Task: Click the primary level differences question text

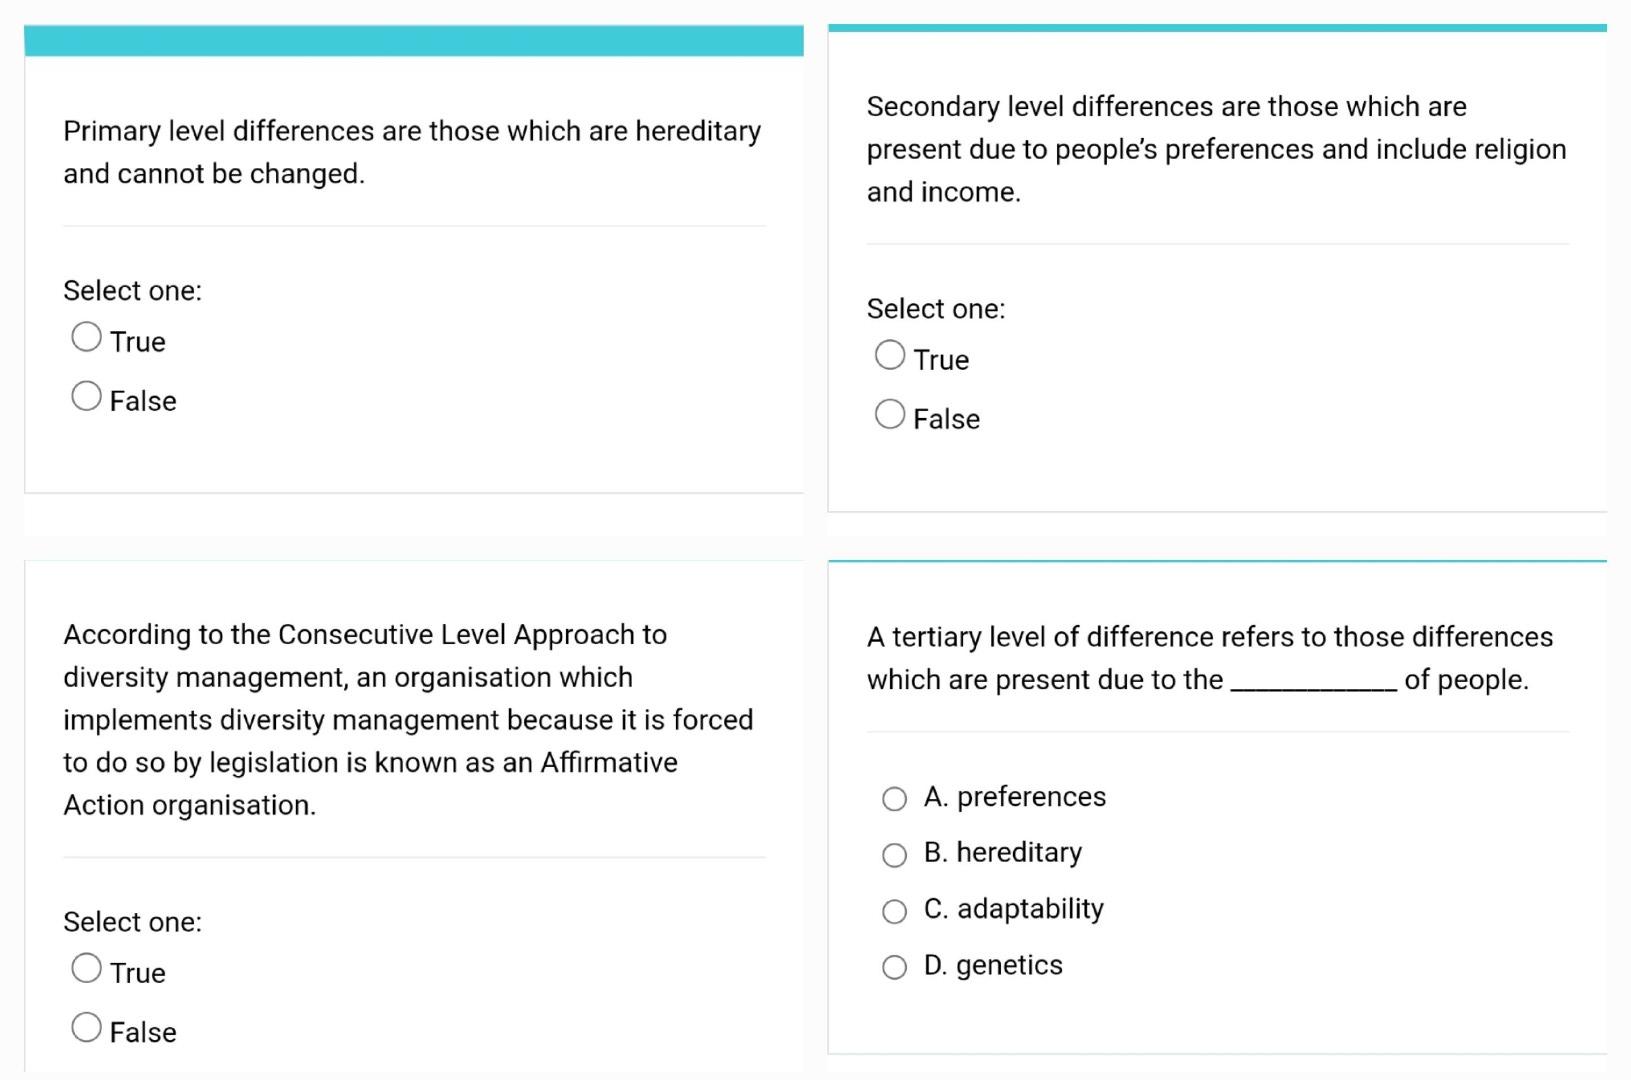Action: (x=411, y=152)
